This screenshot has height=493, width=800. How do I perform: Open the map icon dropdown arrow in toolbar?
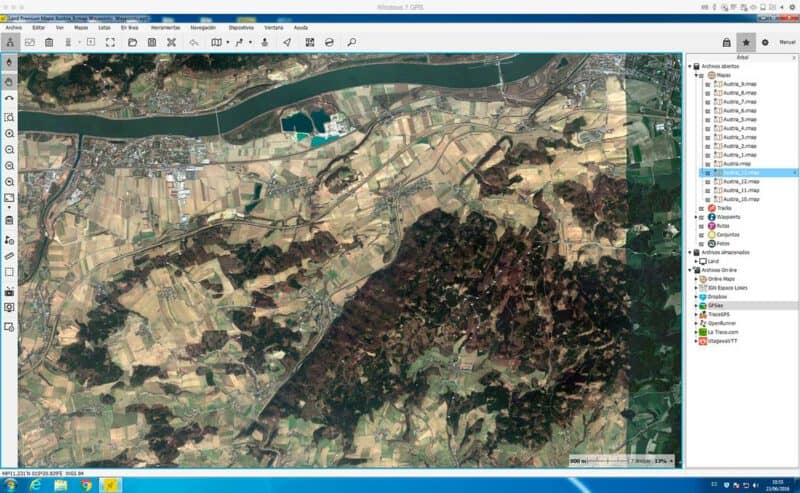coord(228,42)
